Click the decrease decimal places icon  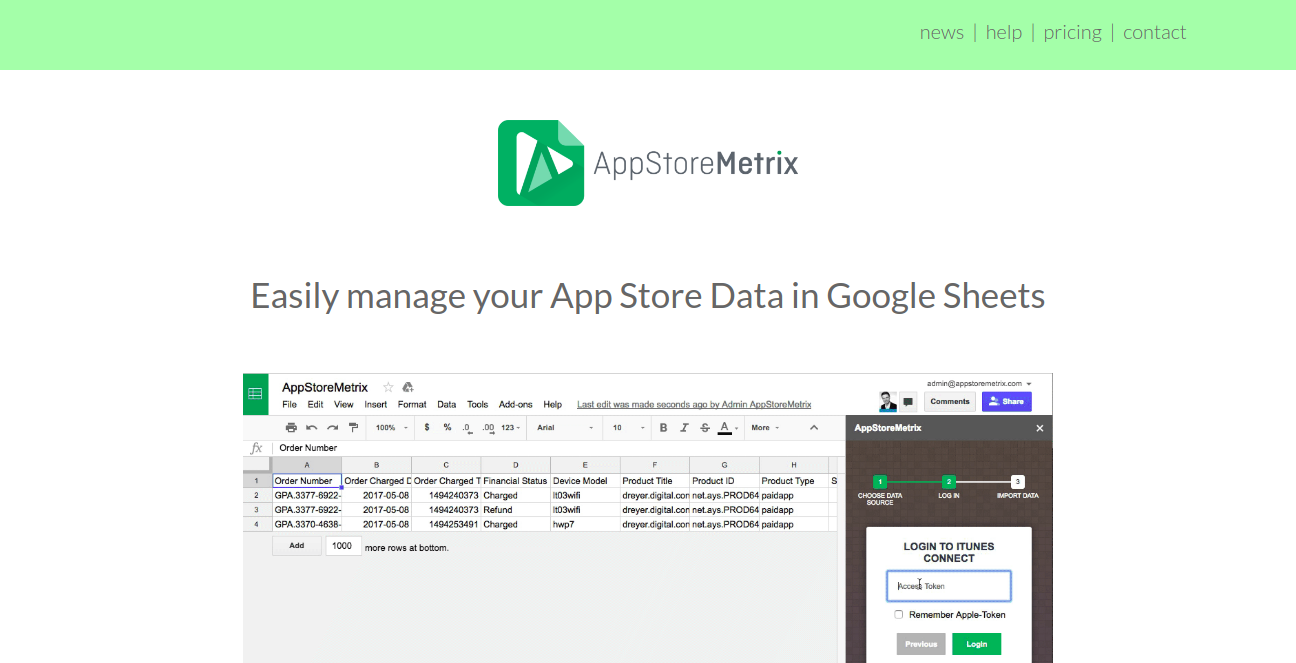pos(467,428)
